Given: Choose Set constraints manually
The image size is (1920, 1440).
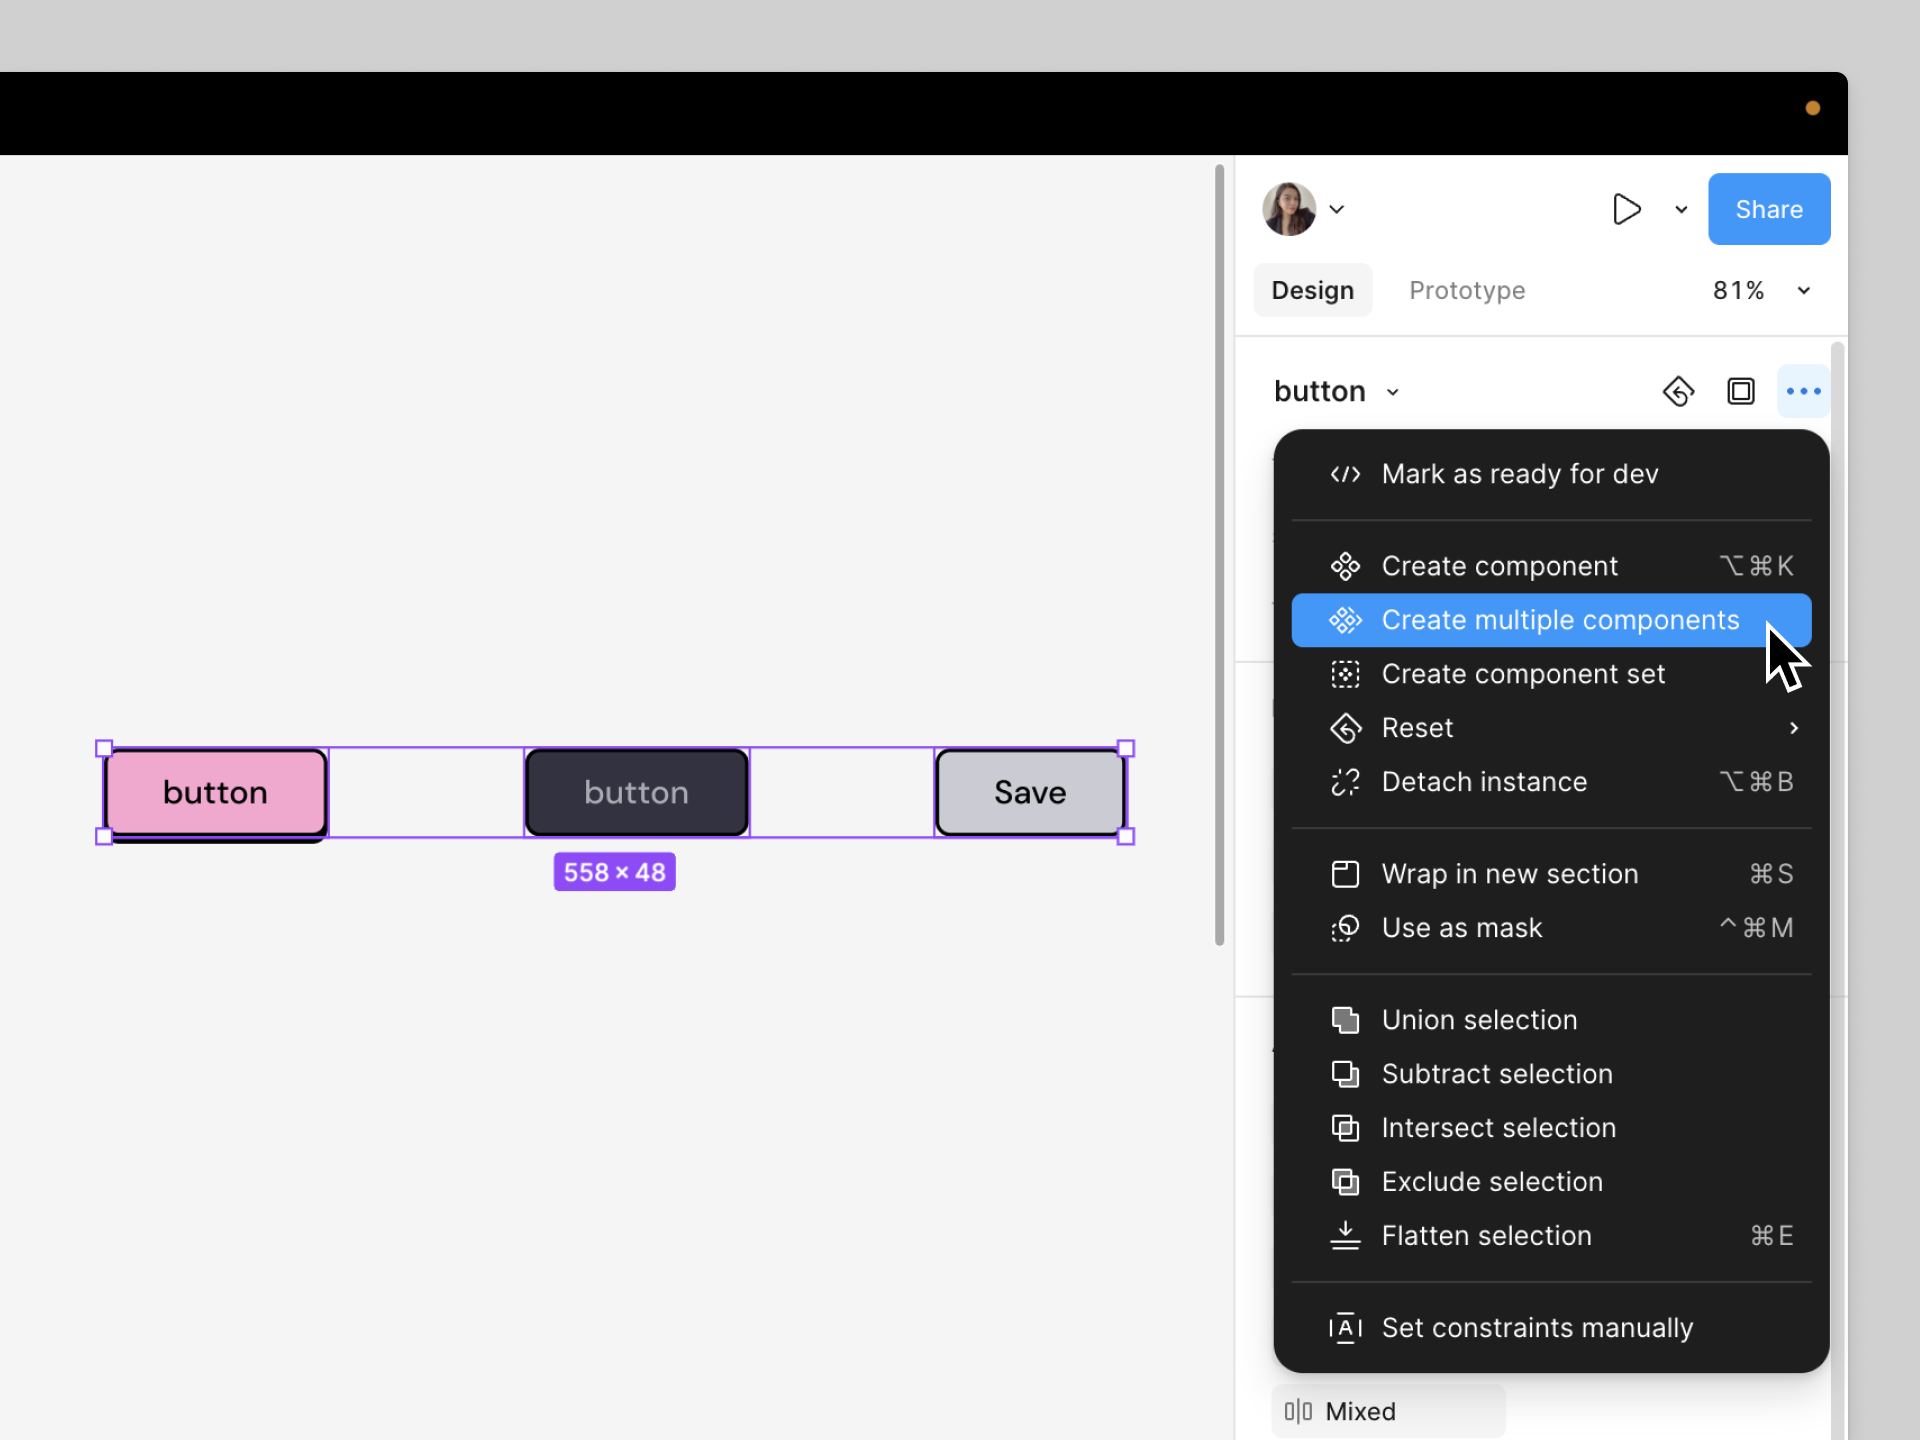Looking at the screenshot, I should (1536, 1328).
